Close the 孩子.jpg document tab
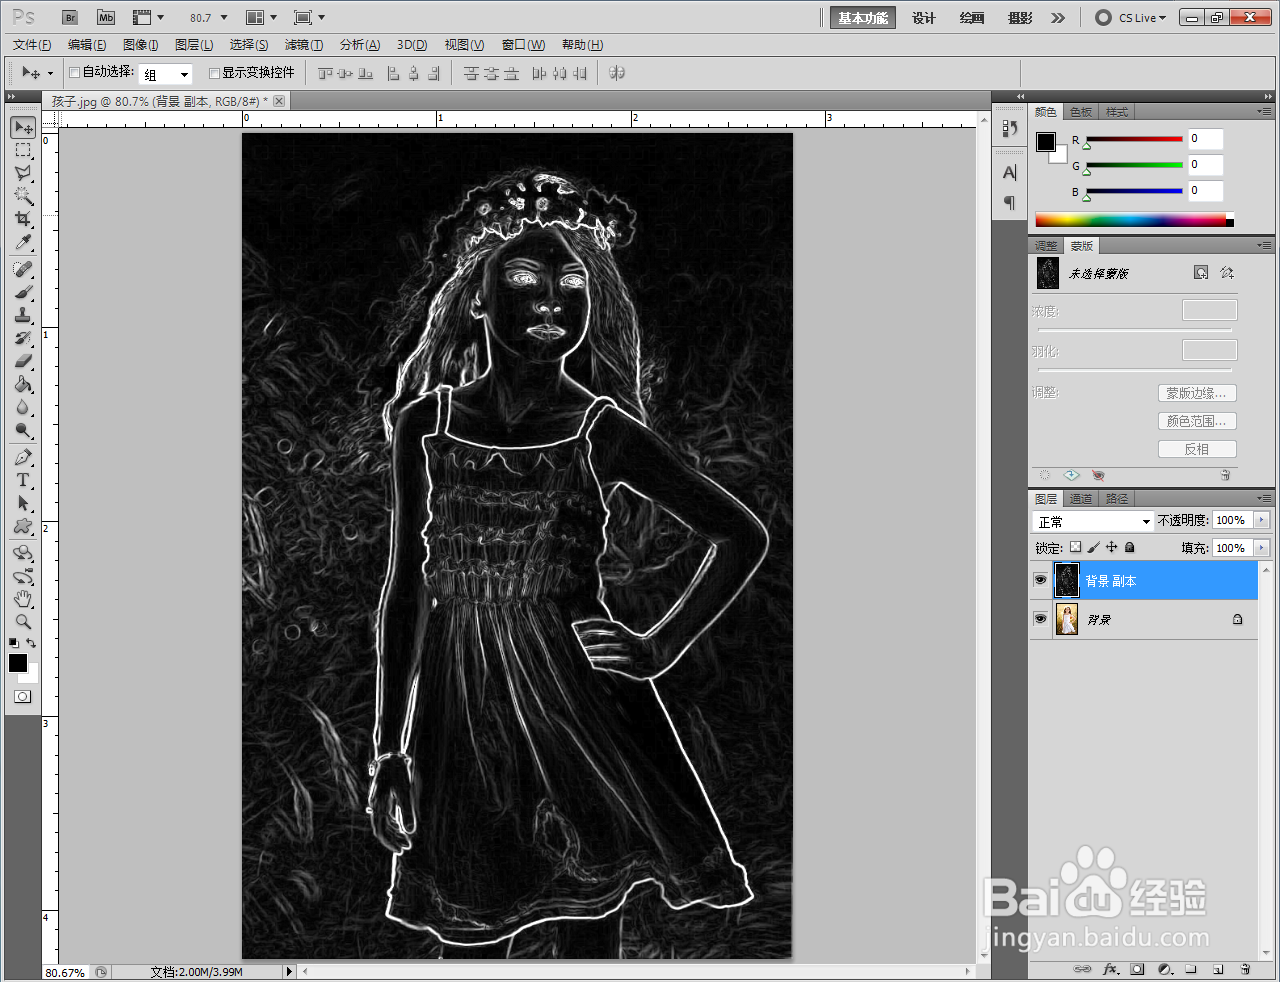The width and height of the screenshot is (1280, 982). tap(279, 101)
